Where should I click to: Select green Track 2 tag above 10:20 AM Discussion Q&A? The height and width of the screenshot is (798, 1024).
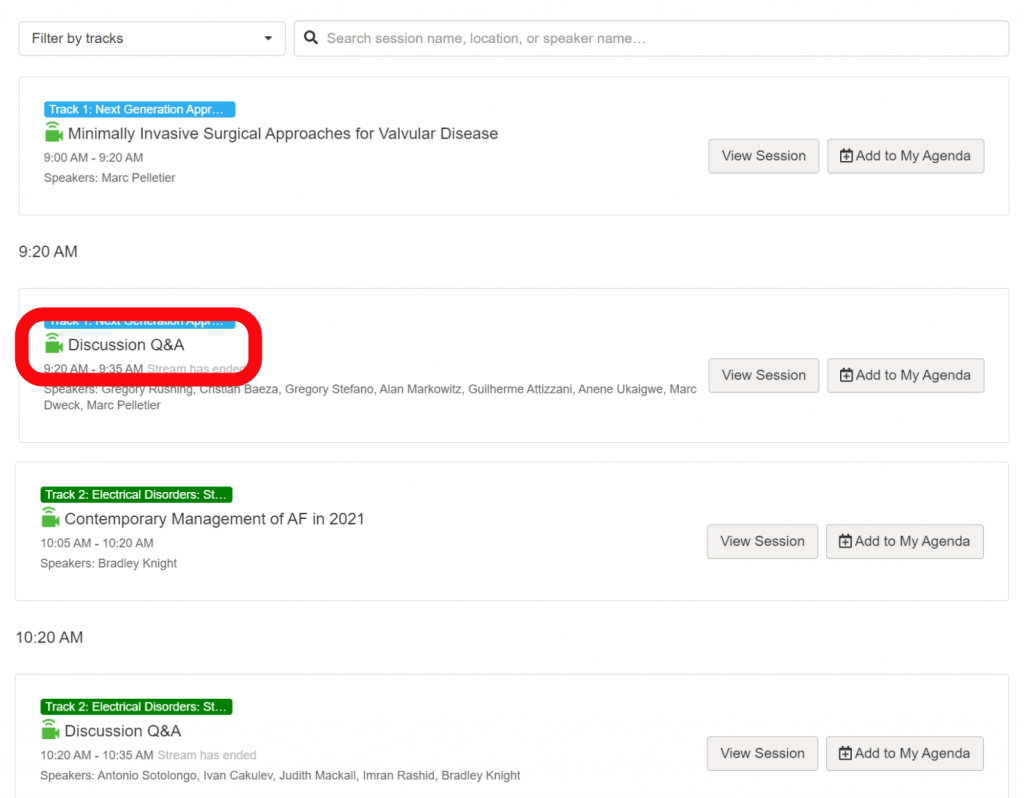click(x=136, y=707)
